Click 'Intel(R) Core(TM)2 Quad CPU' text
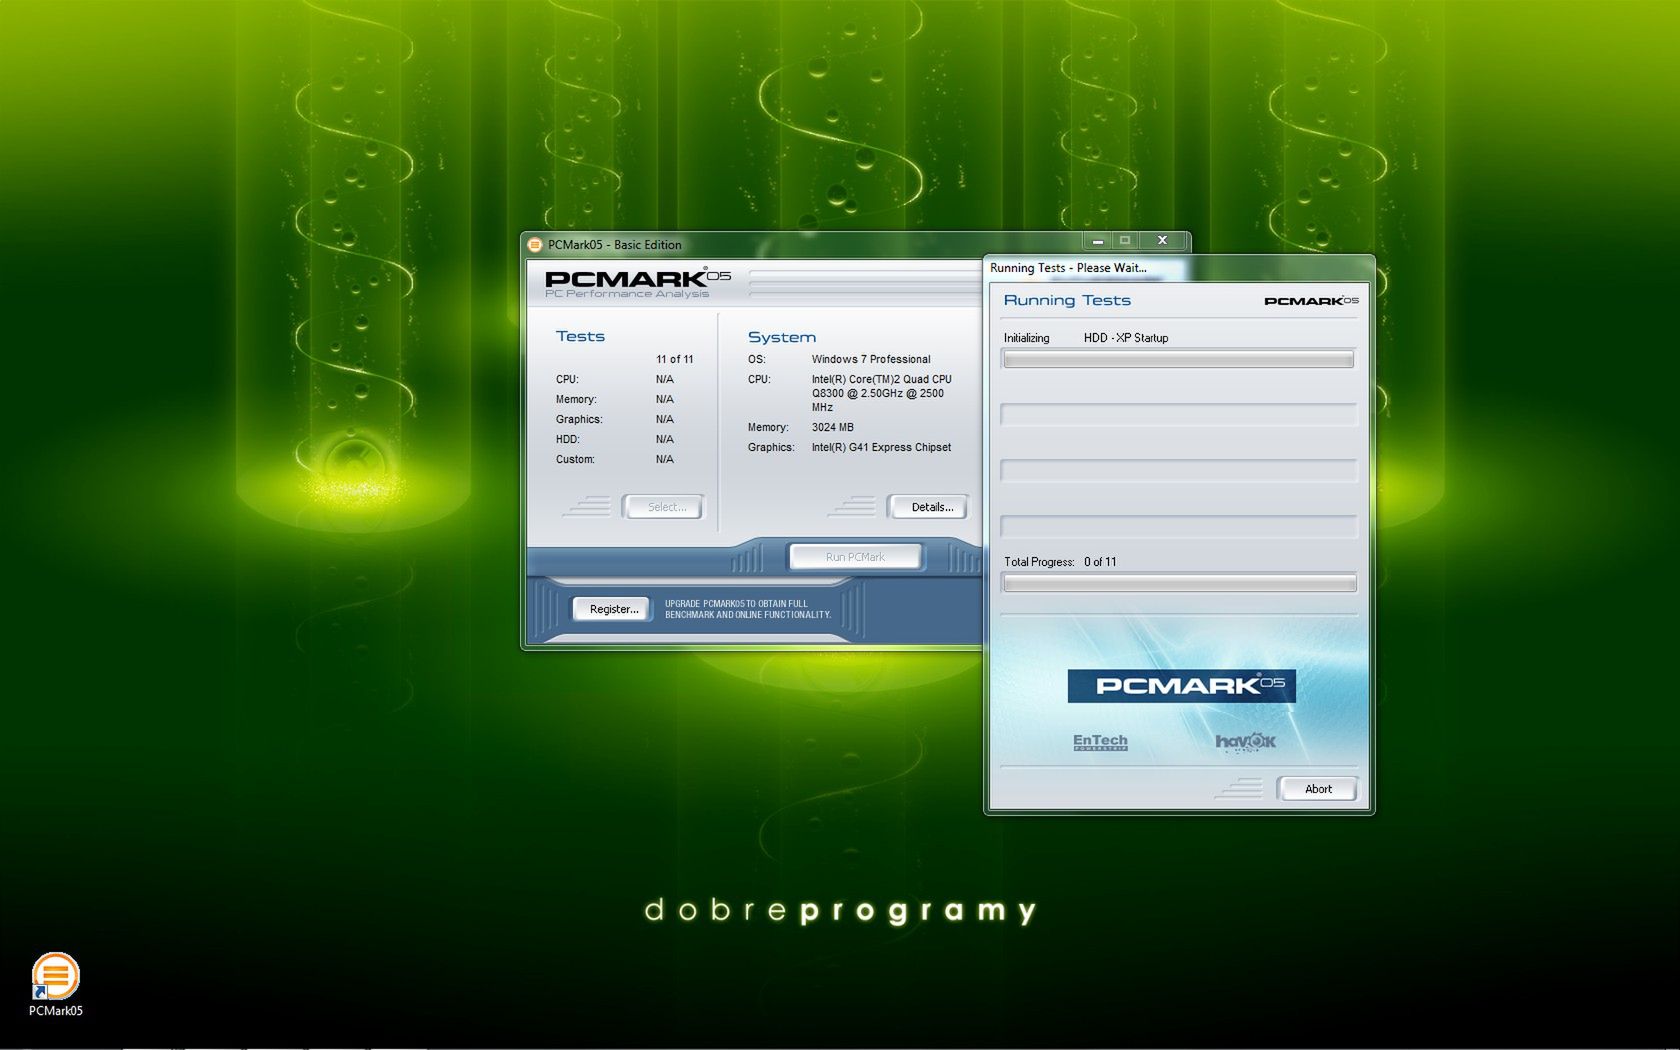 pyautogui.click(x=881, y=379)
